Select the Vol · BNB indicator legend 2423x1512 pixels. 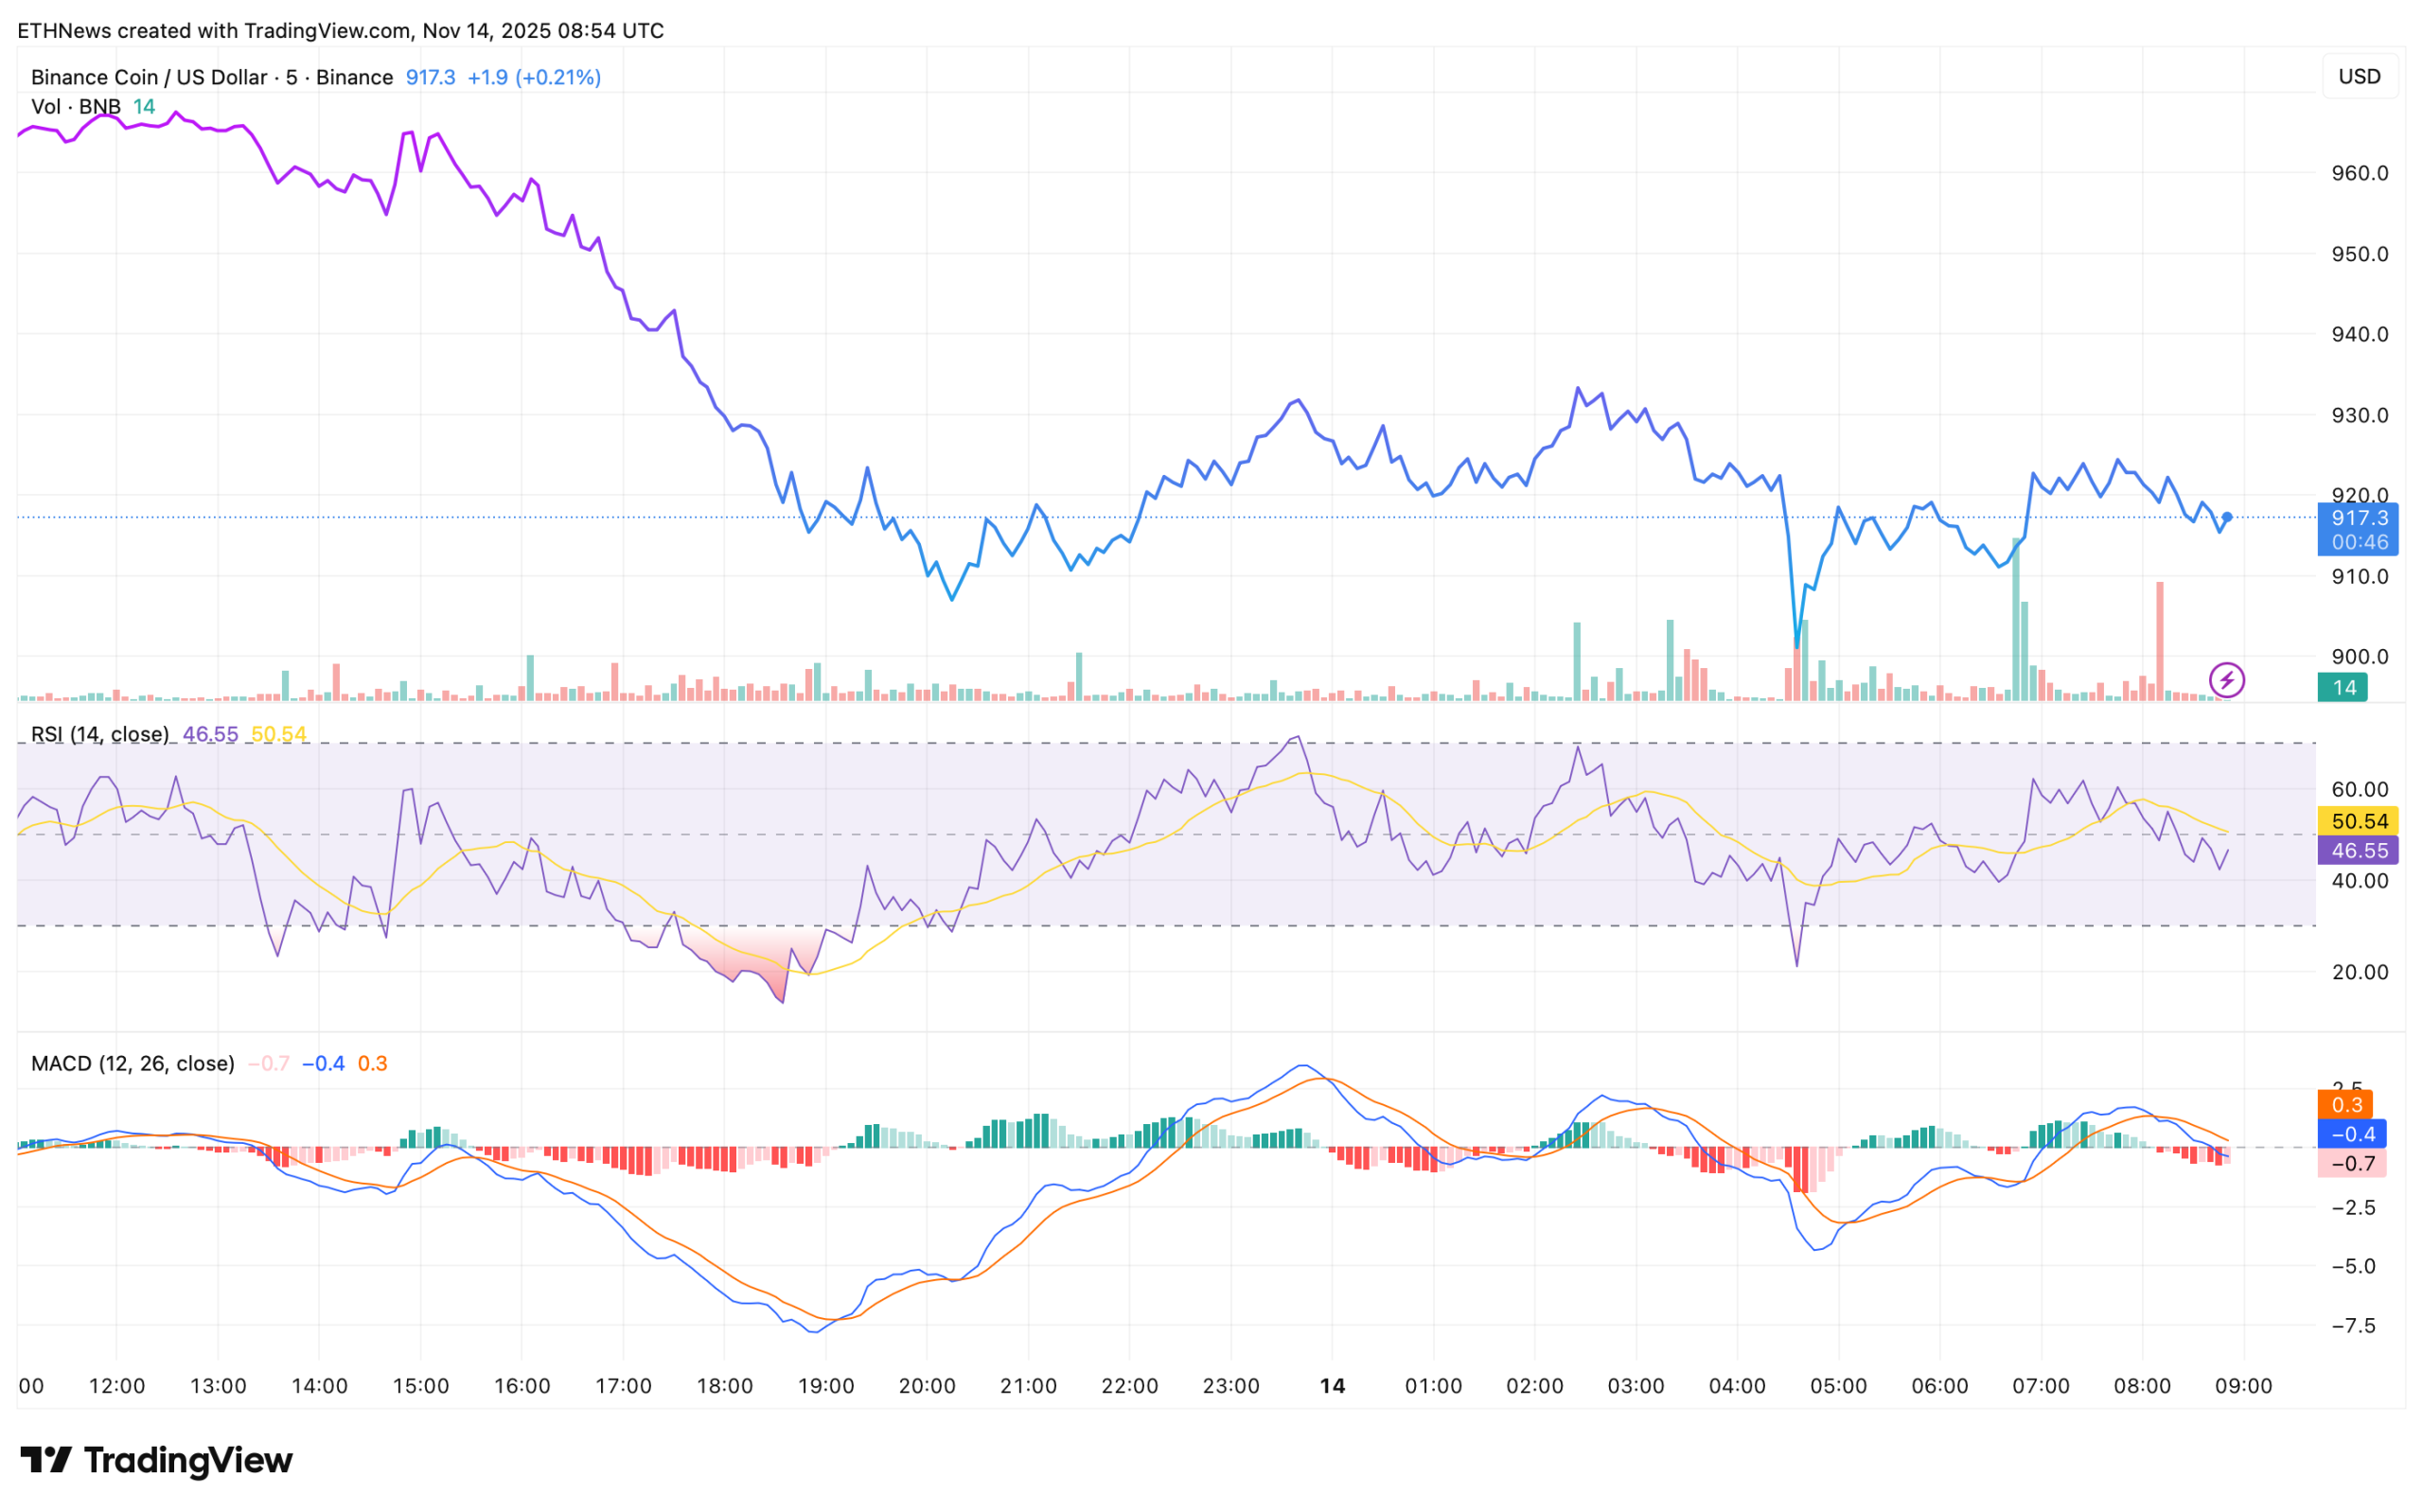point(76,107)
